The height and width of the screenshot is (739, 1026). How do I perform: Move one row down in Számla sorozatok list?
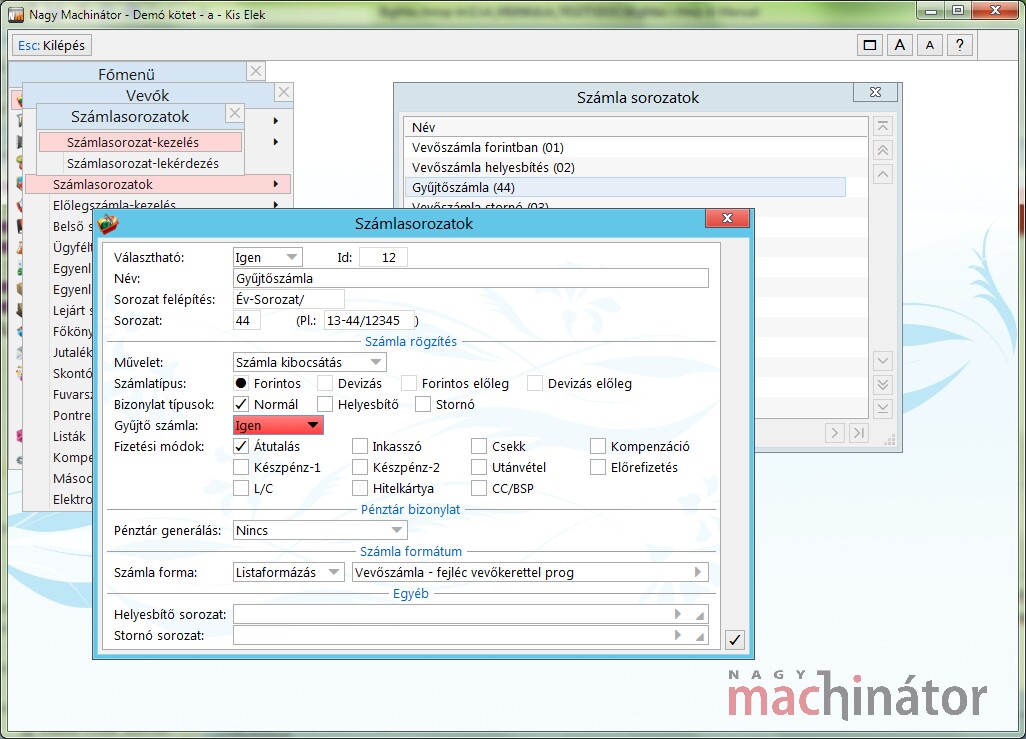pyautogui.click(x=883, y=361)
